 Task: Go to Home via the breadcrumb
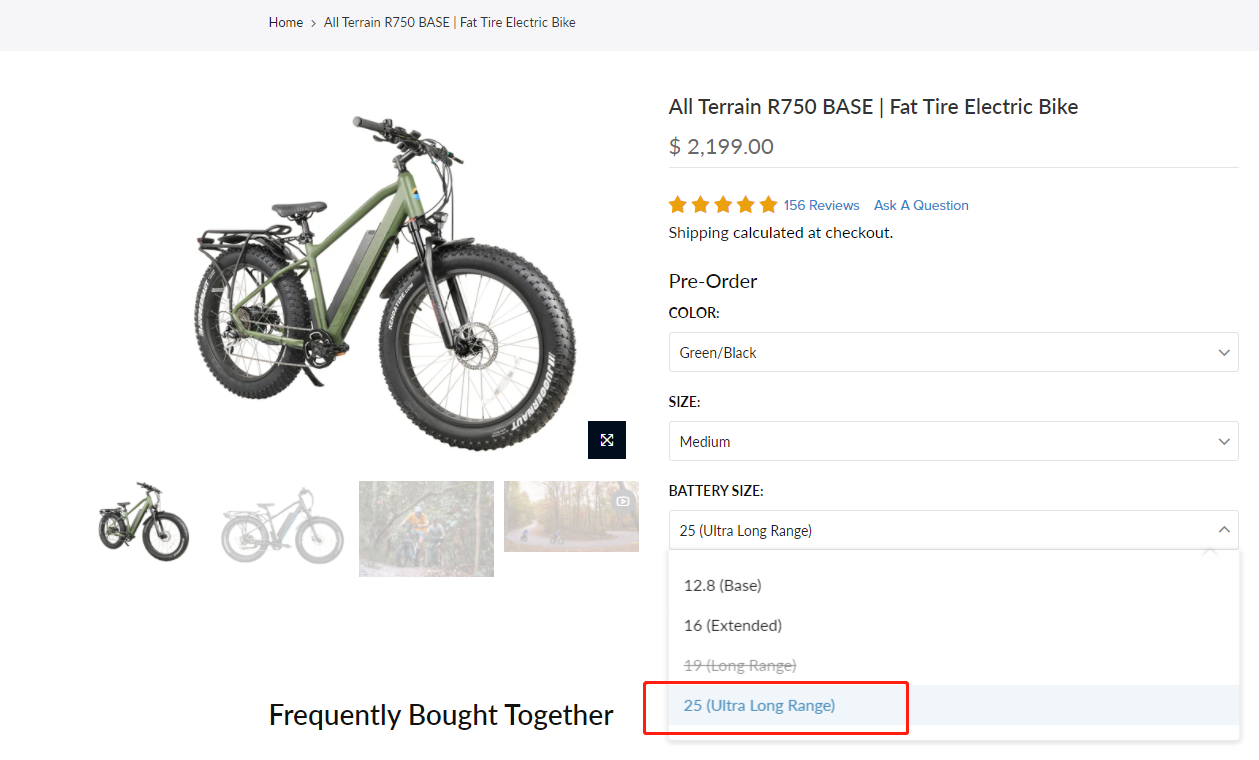click(286, 22)
